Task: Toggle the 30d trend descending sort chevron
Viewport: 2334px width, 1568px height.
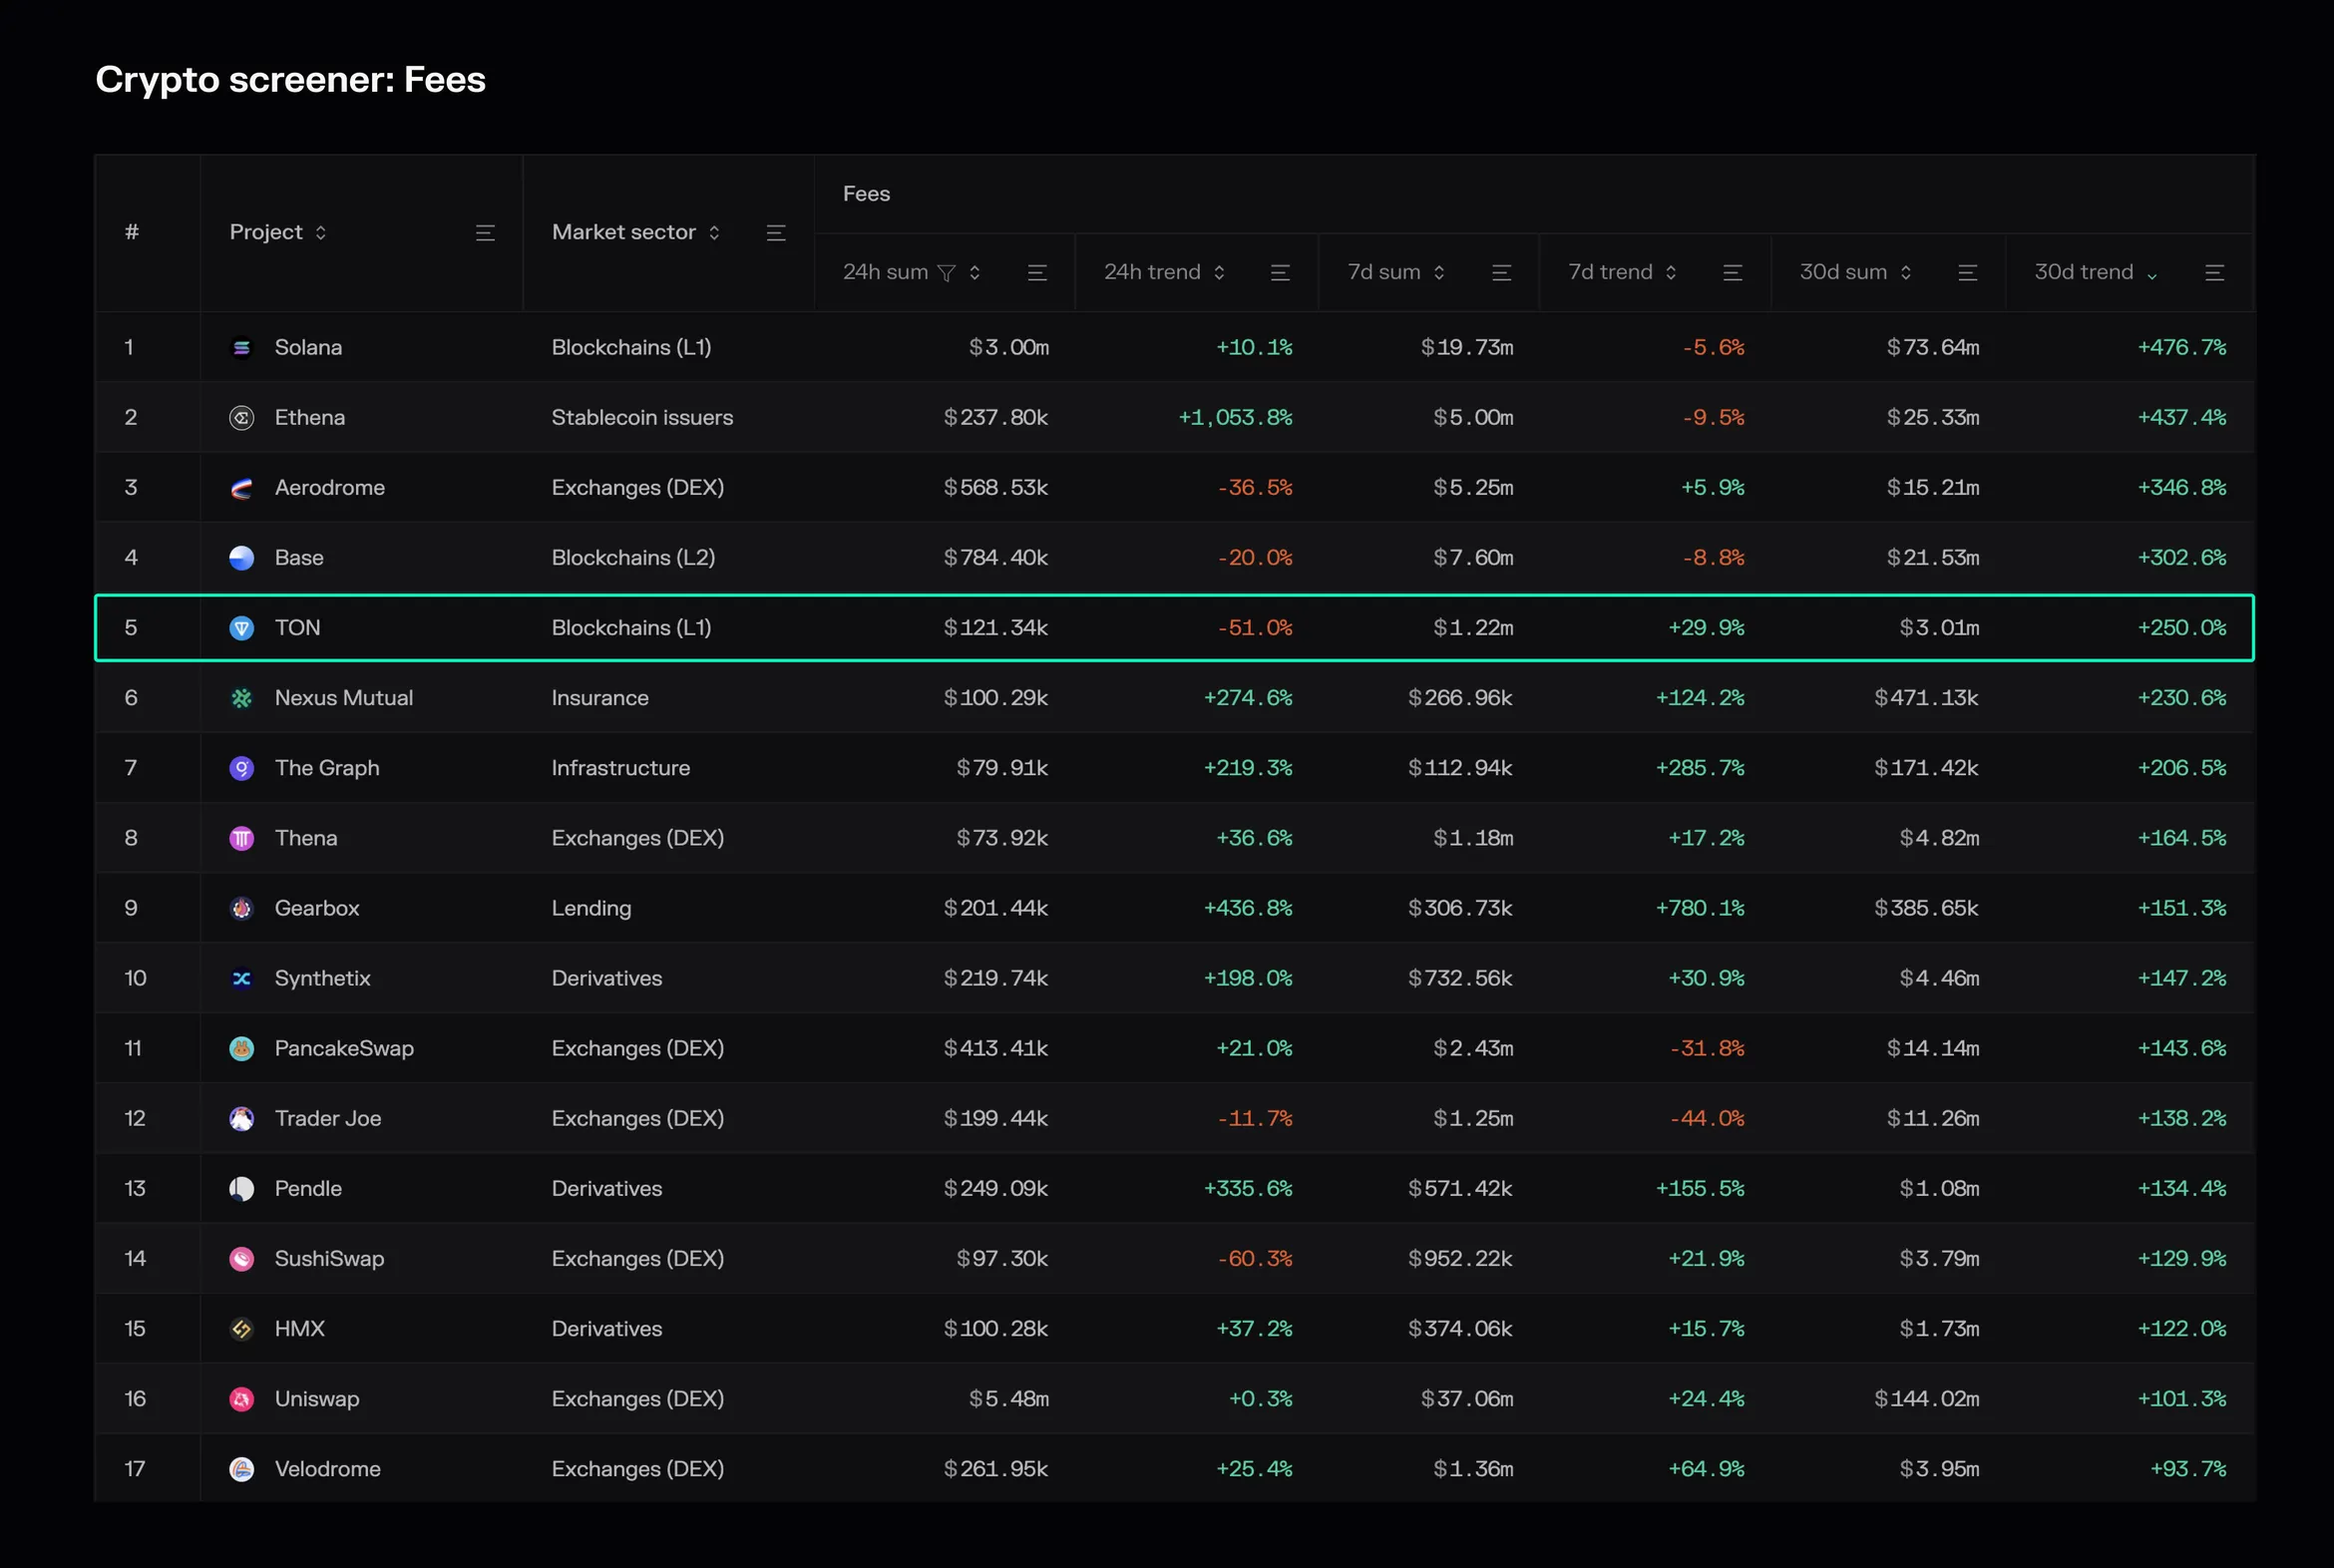Action: click(2152, 275)
